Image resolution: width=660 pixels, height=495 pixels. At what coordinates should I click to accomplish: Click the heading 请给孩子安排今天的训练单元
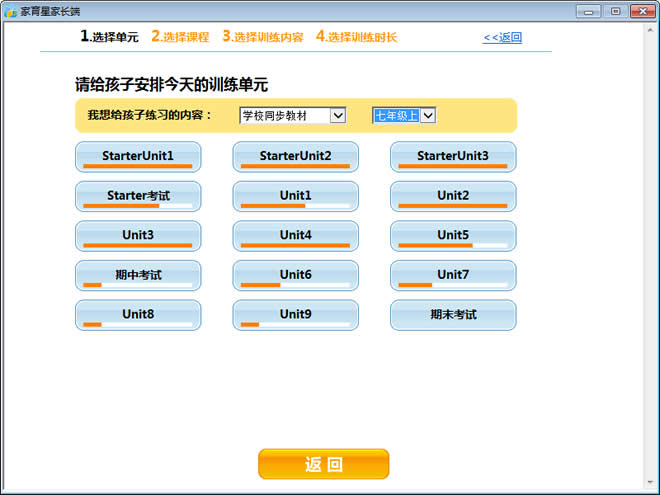171,85
